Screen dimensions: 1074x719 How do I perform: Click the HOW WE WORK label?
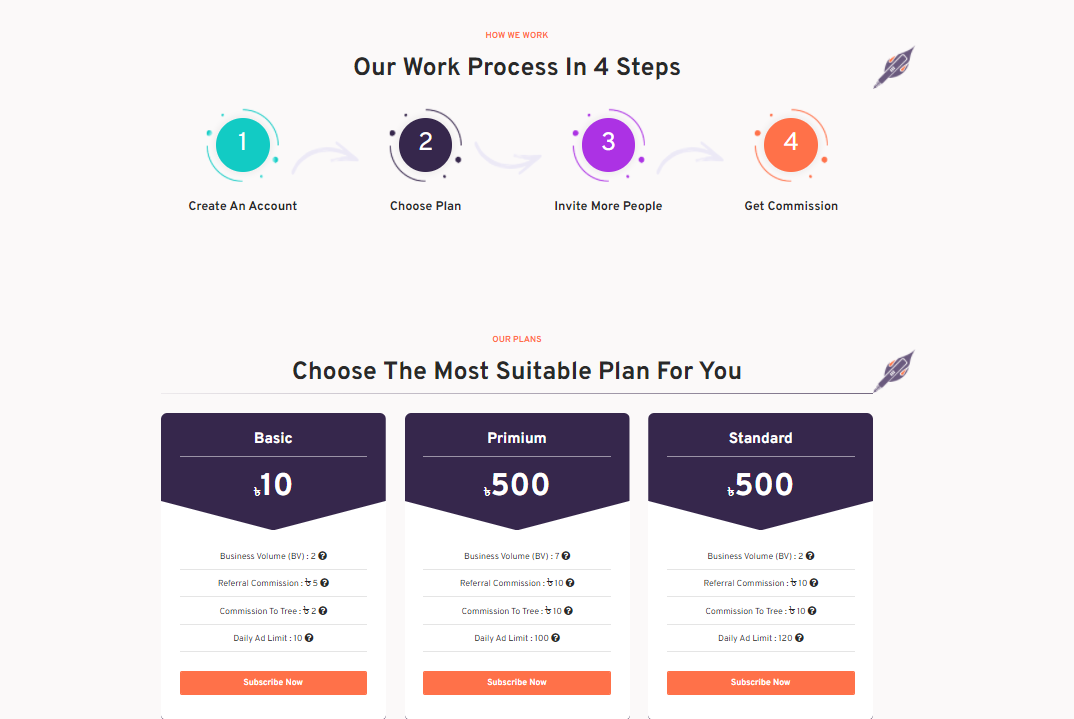pos(516,34)
